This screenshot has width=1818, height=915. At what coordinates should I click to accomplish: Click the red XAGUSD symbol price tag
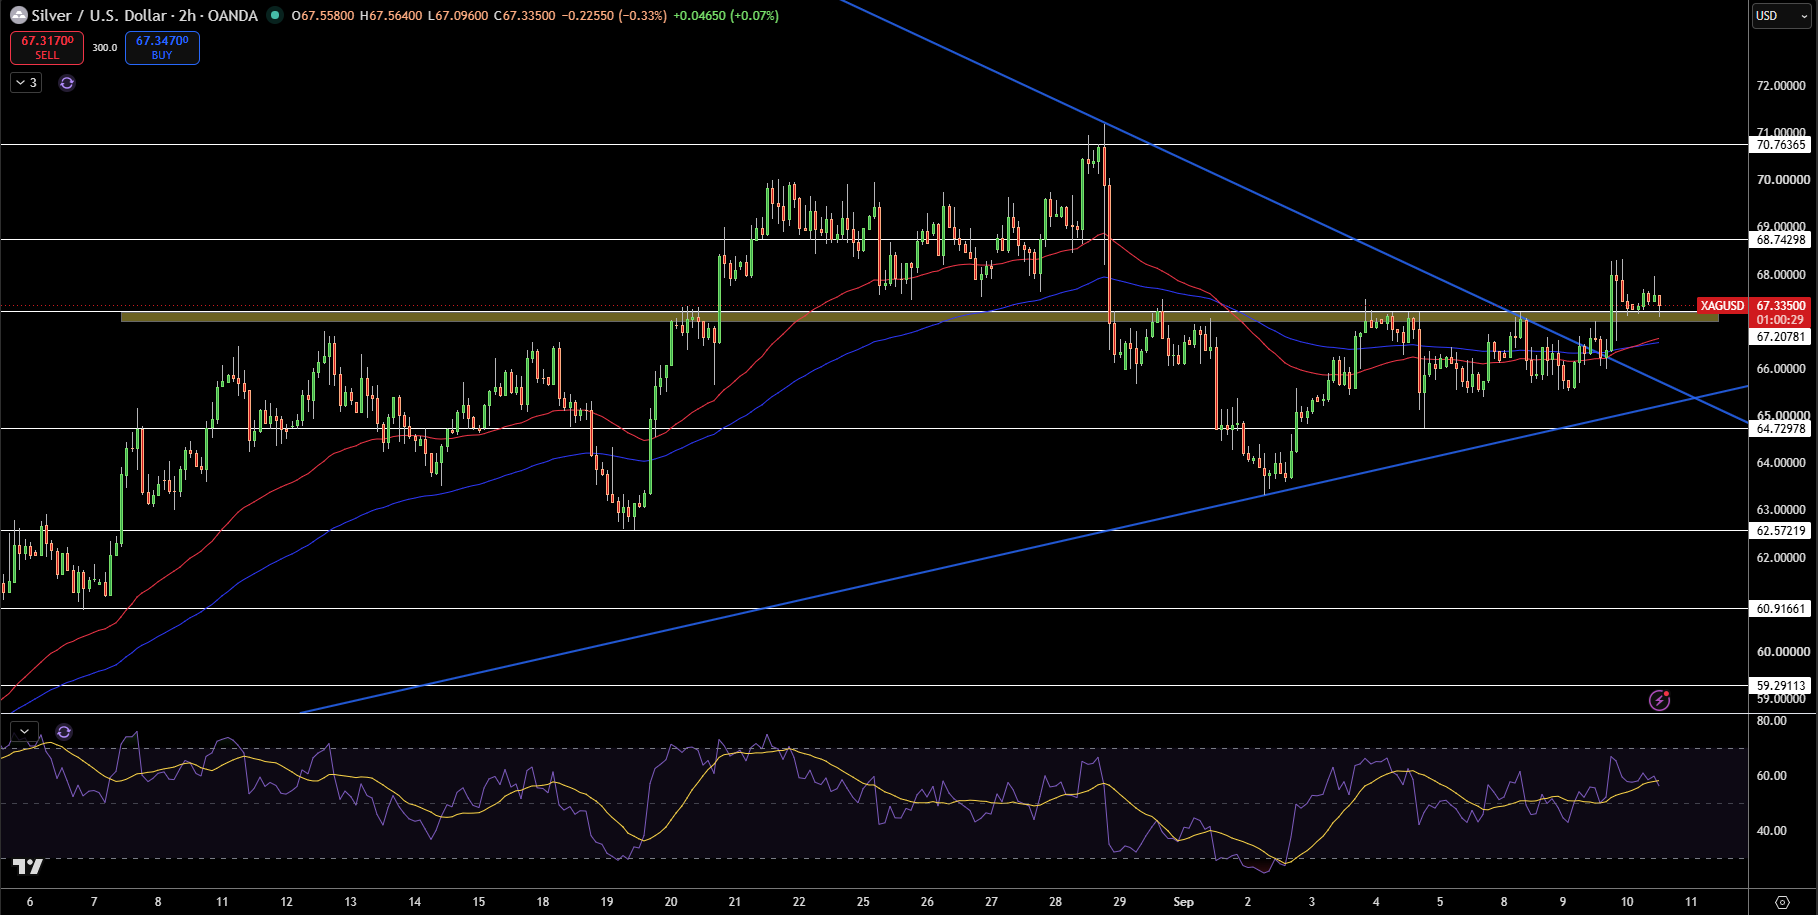click(x=1722, y=306)
